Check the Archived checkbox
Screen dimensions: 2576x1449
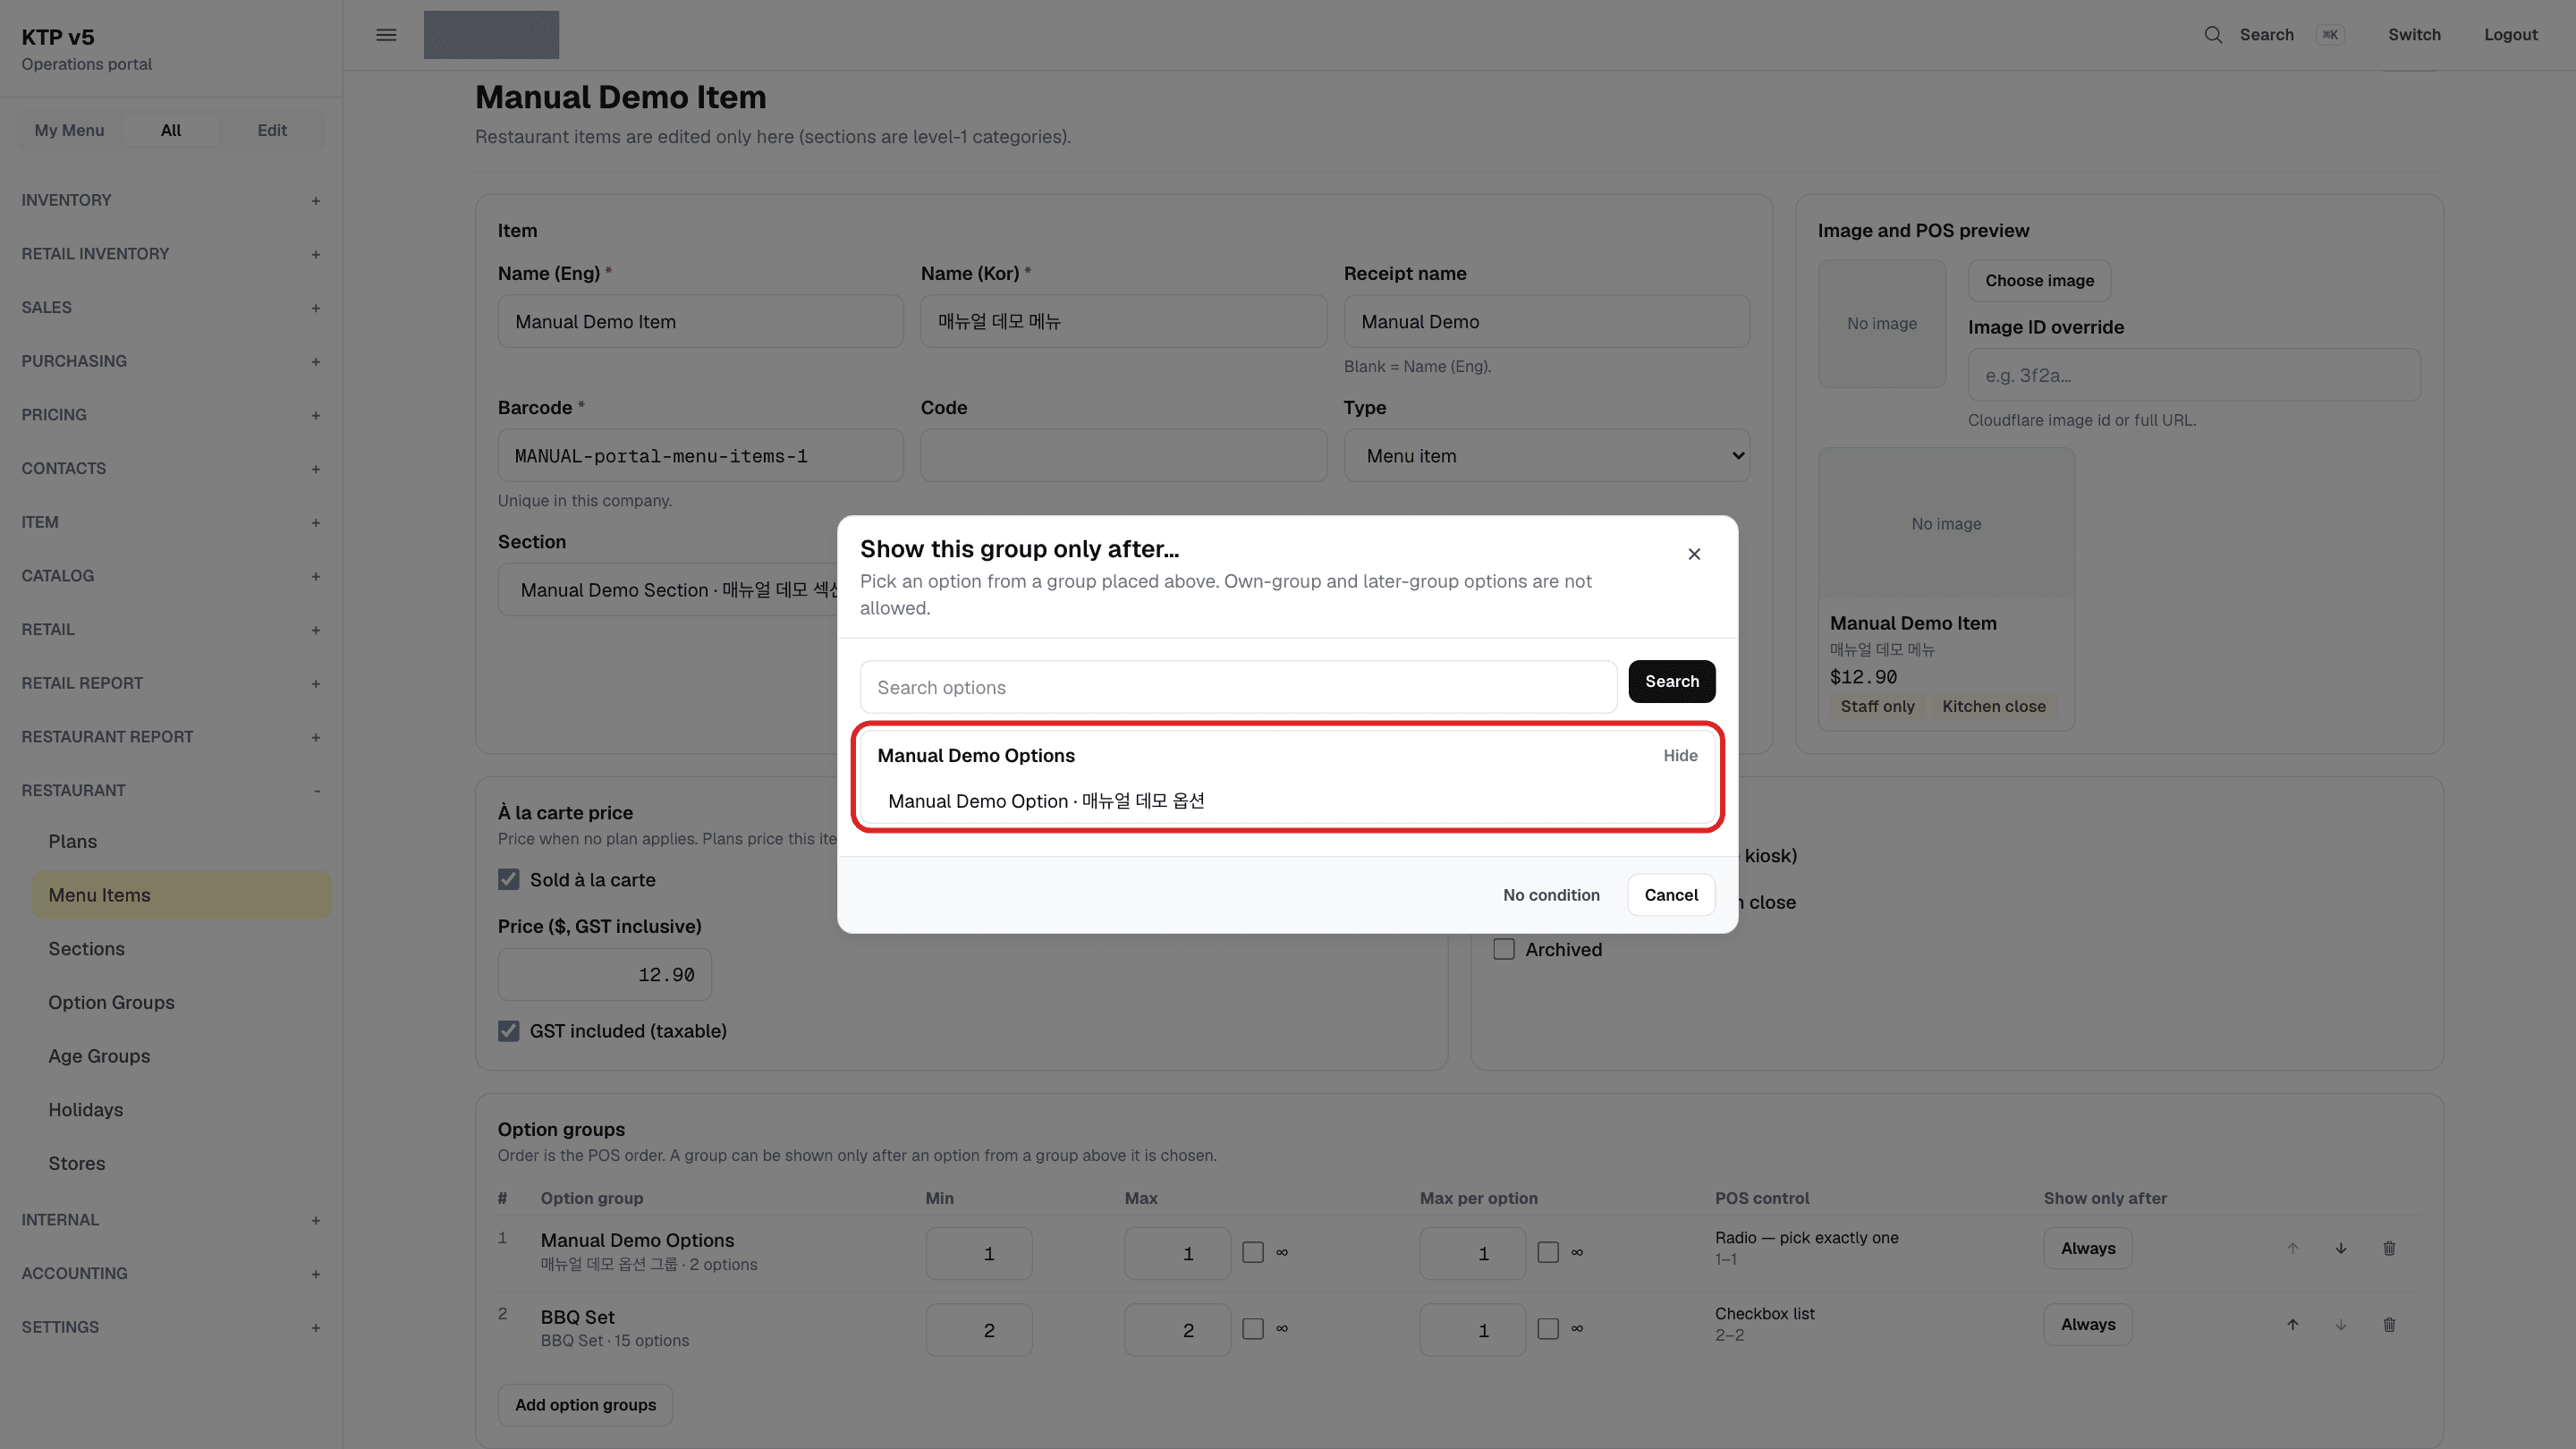click(1504, 949)
